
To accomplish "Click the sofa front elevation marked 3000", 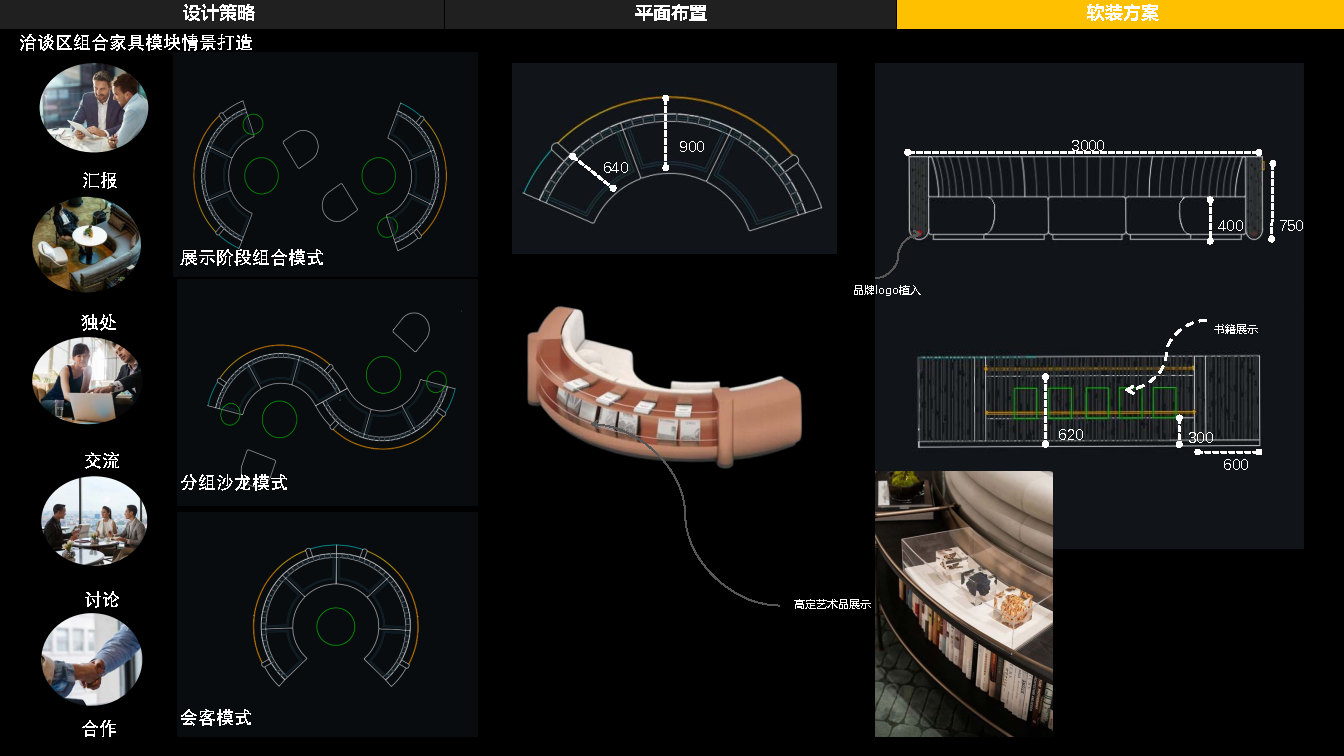I will [x=1087, y=198].
